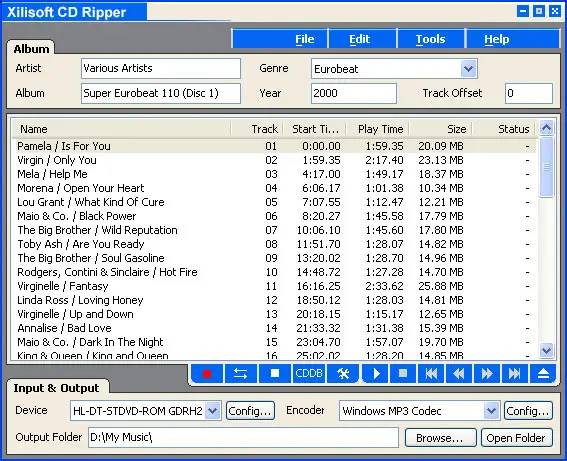
Task: Click the fast forward icon
Action: click(487, 374)
